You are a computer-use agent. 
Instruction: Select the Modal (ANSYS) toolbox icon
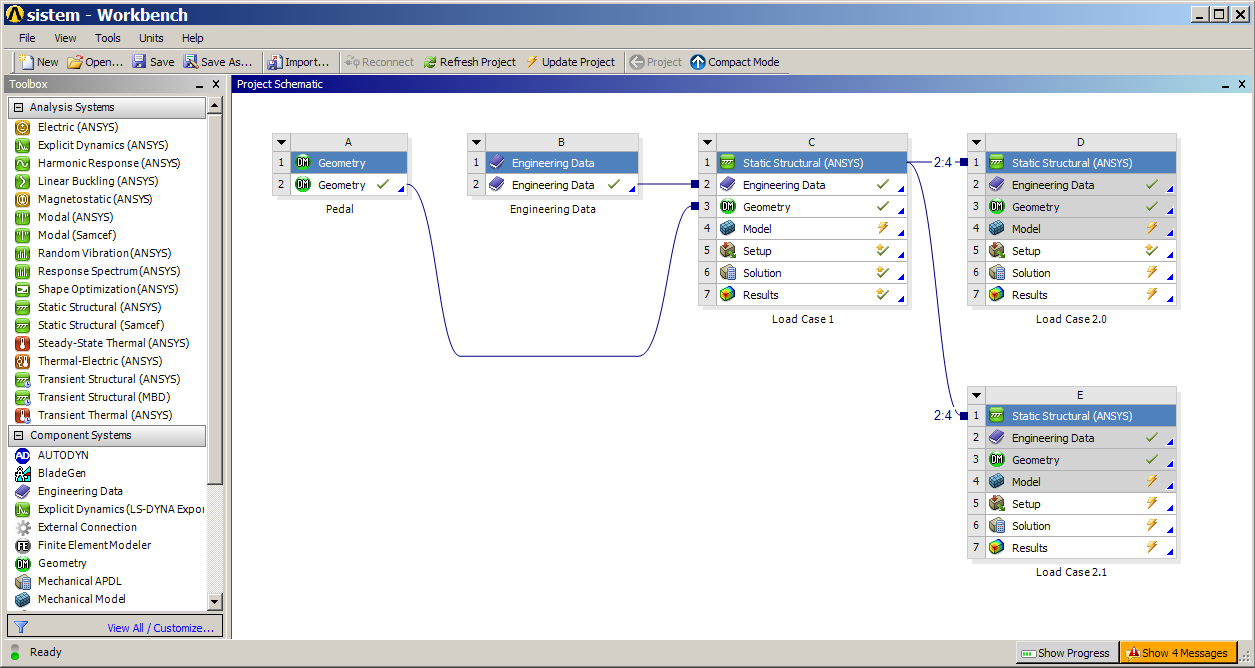pyautogui.click(x=22, y=217)
